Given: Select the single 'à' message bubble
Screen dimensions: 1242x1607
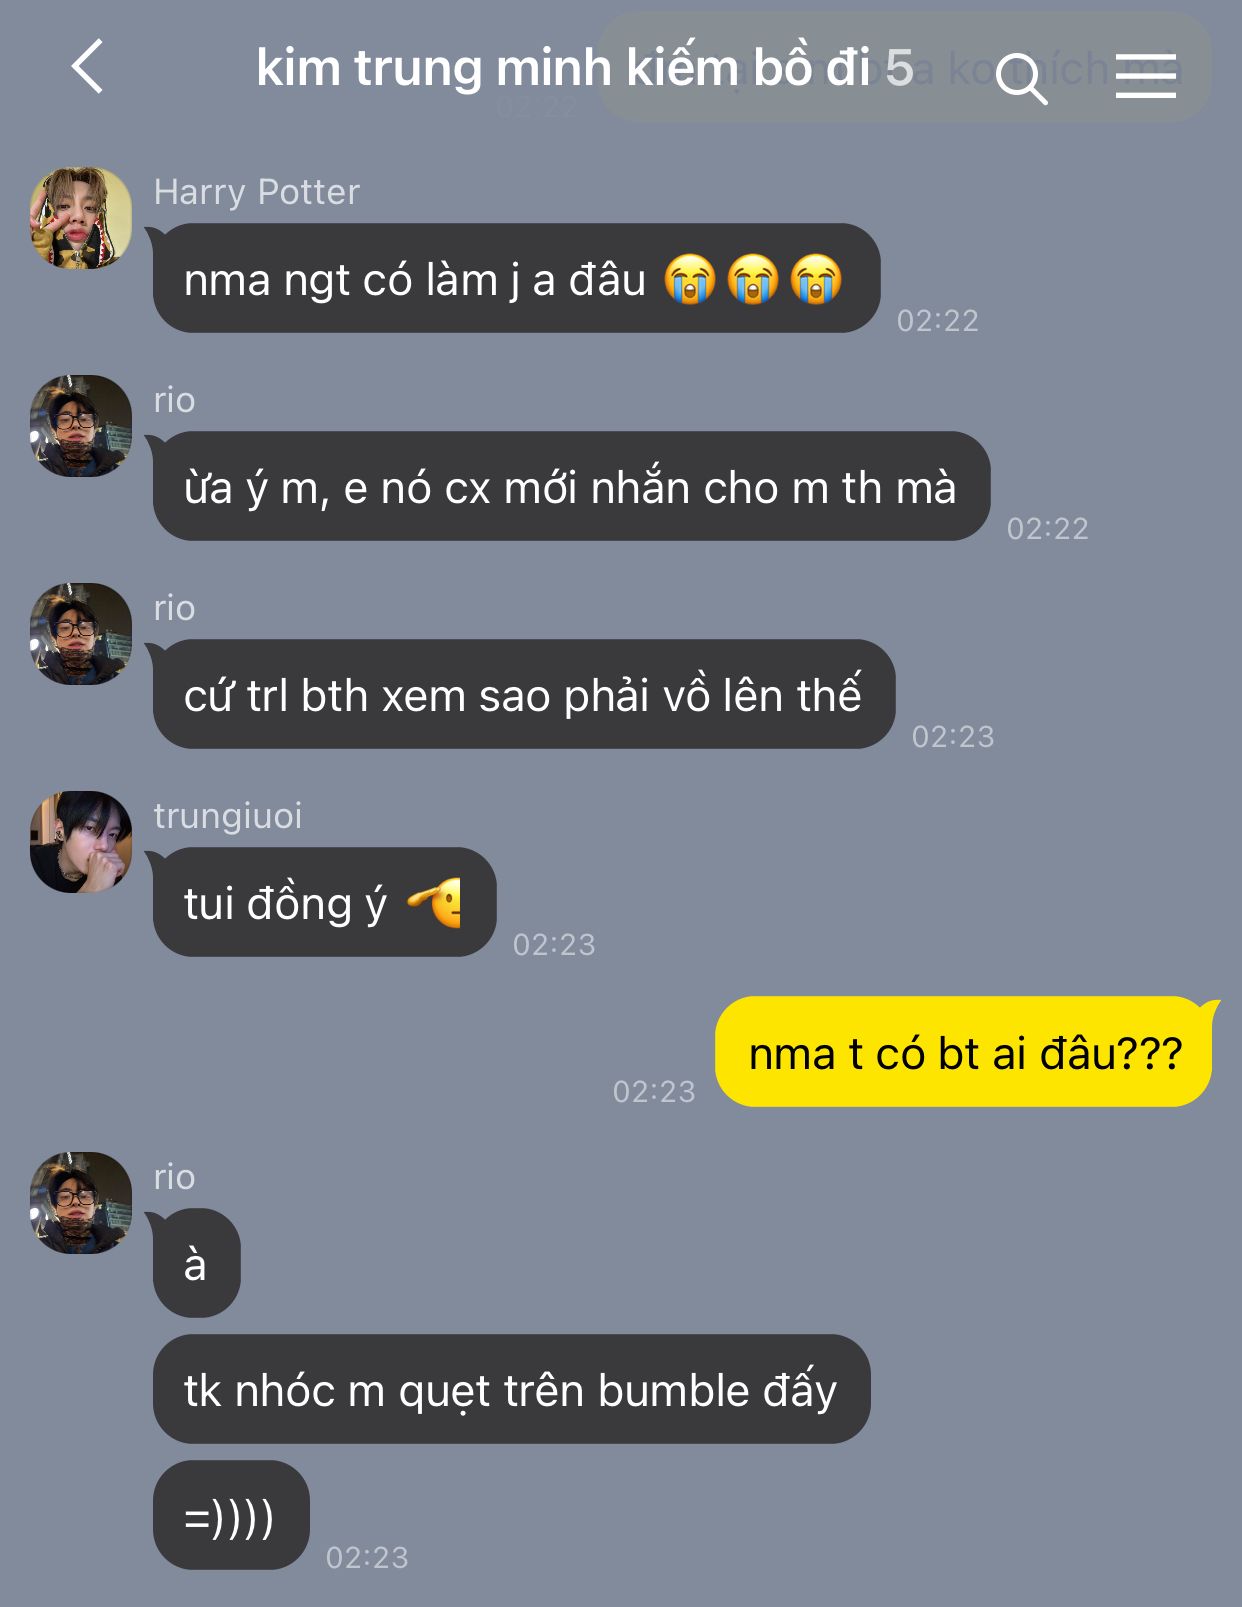Looking at the screenshot, I should pos(196,1263).
